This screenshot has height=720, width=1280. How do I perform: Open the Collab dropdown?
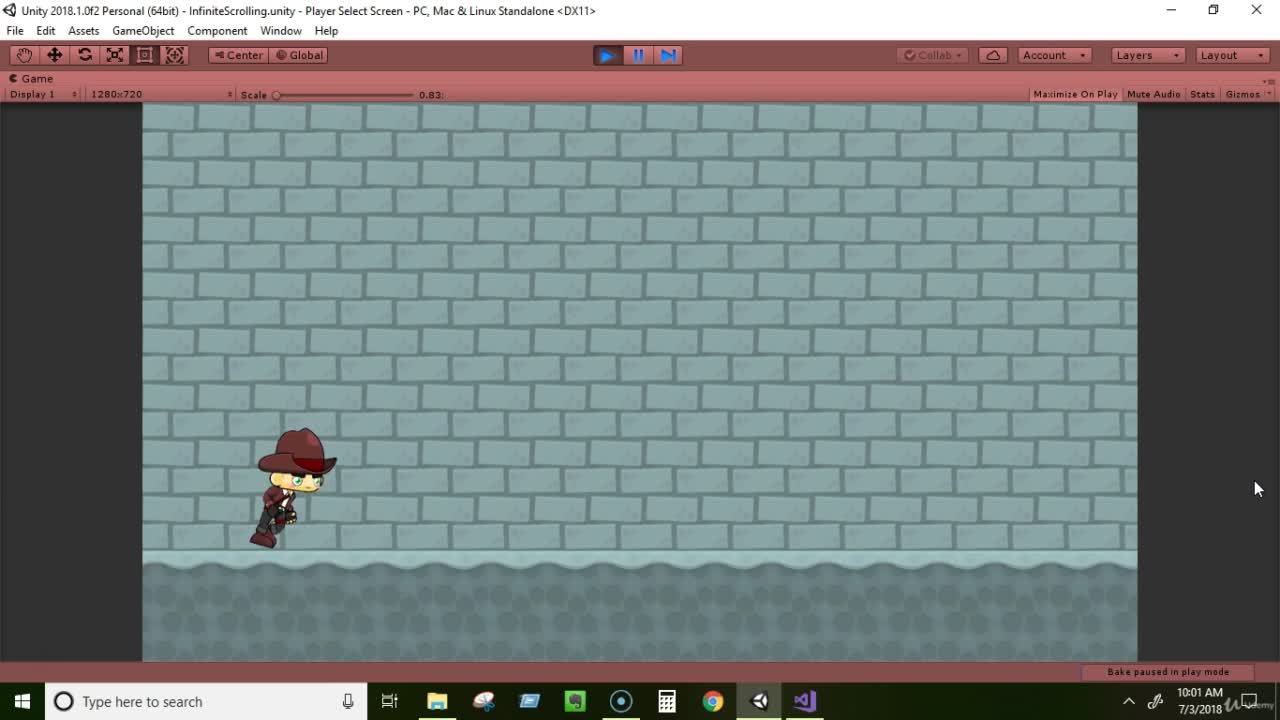tap(932, 55)
